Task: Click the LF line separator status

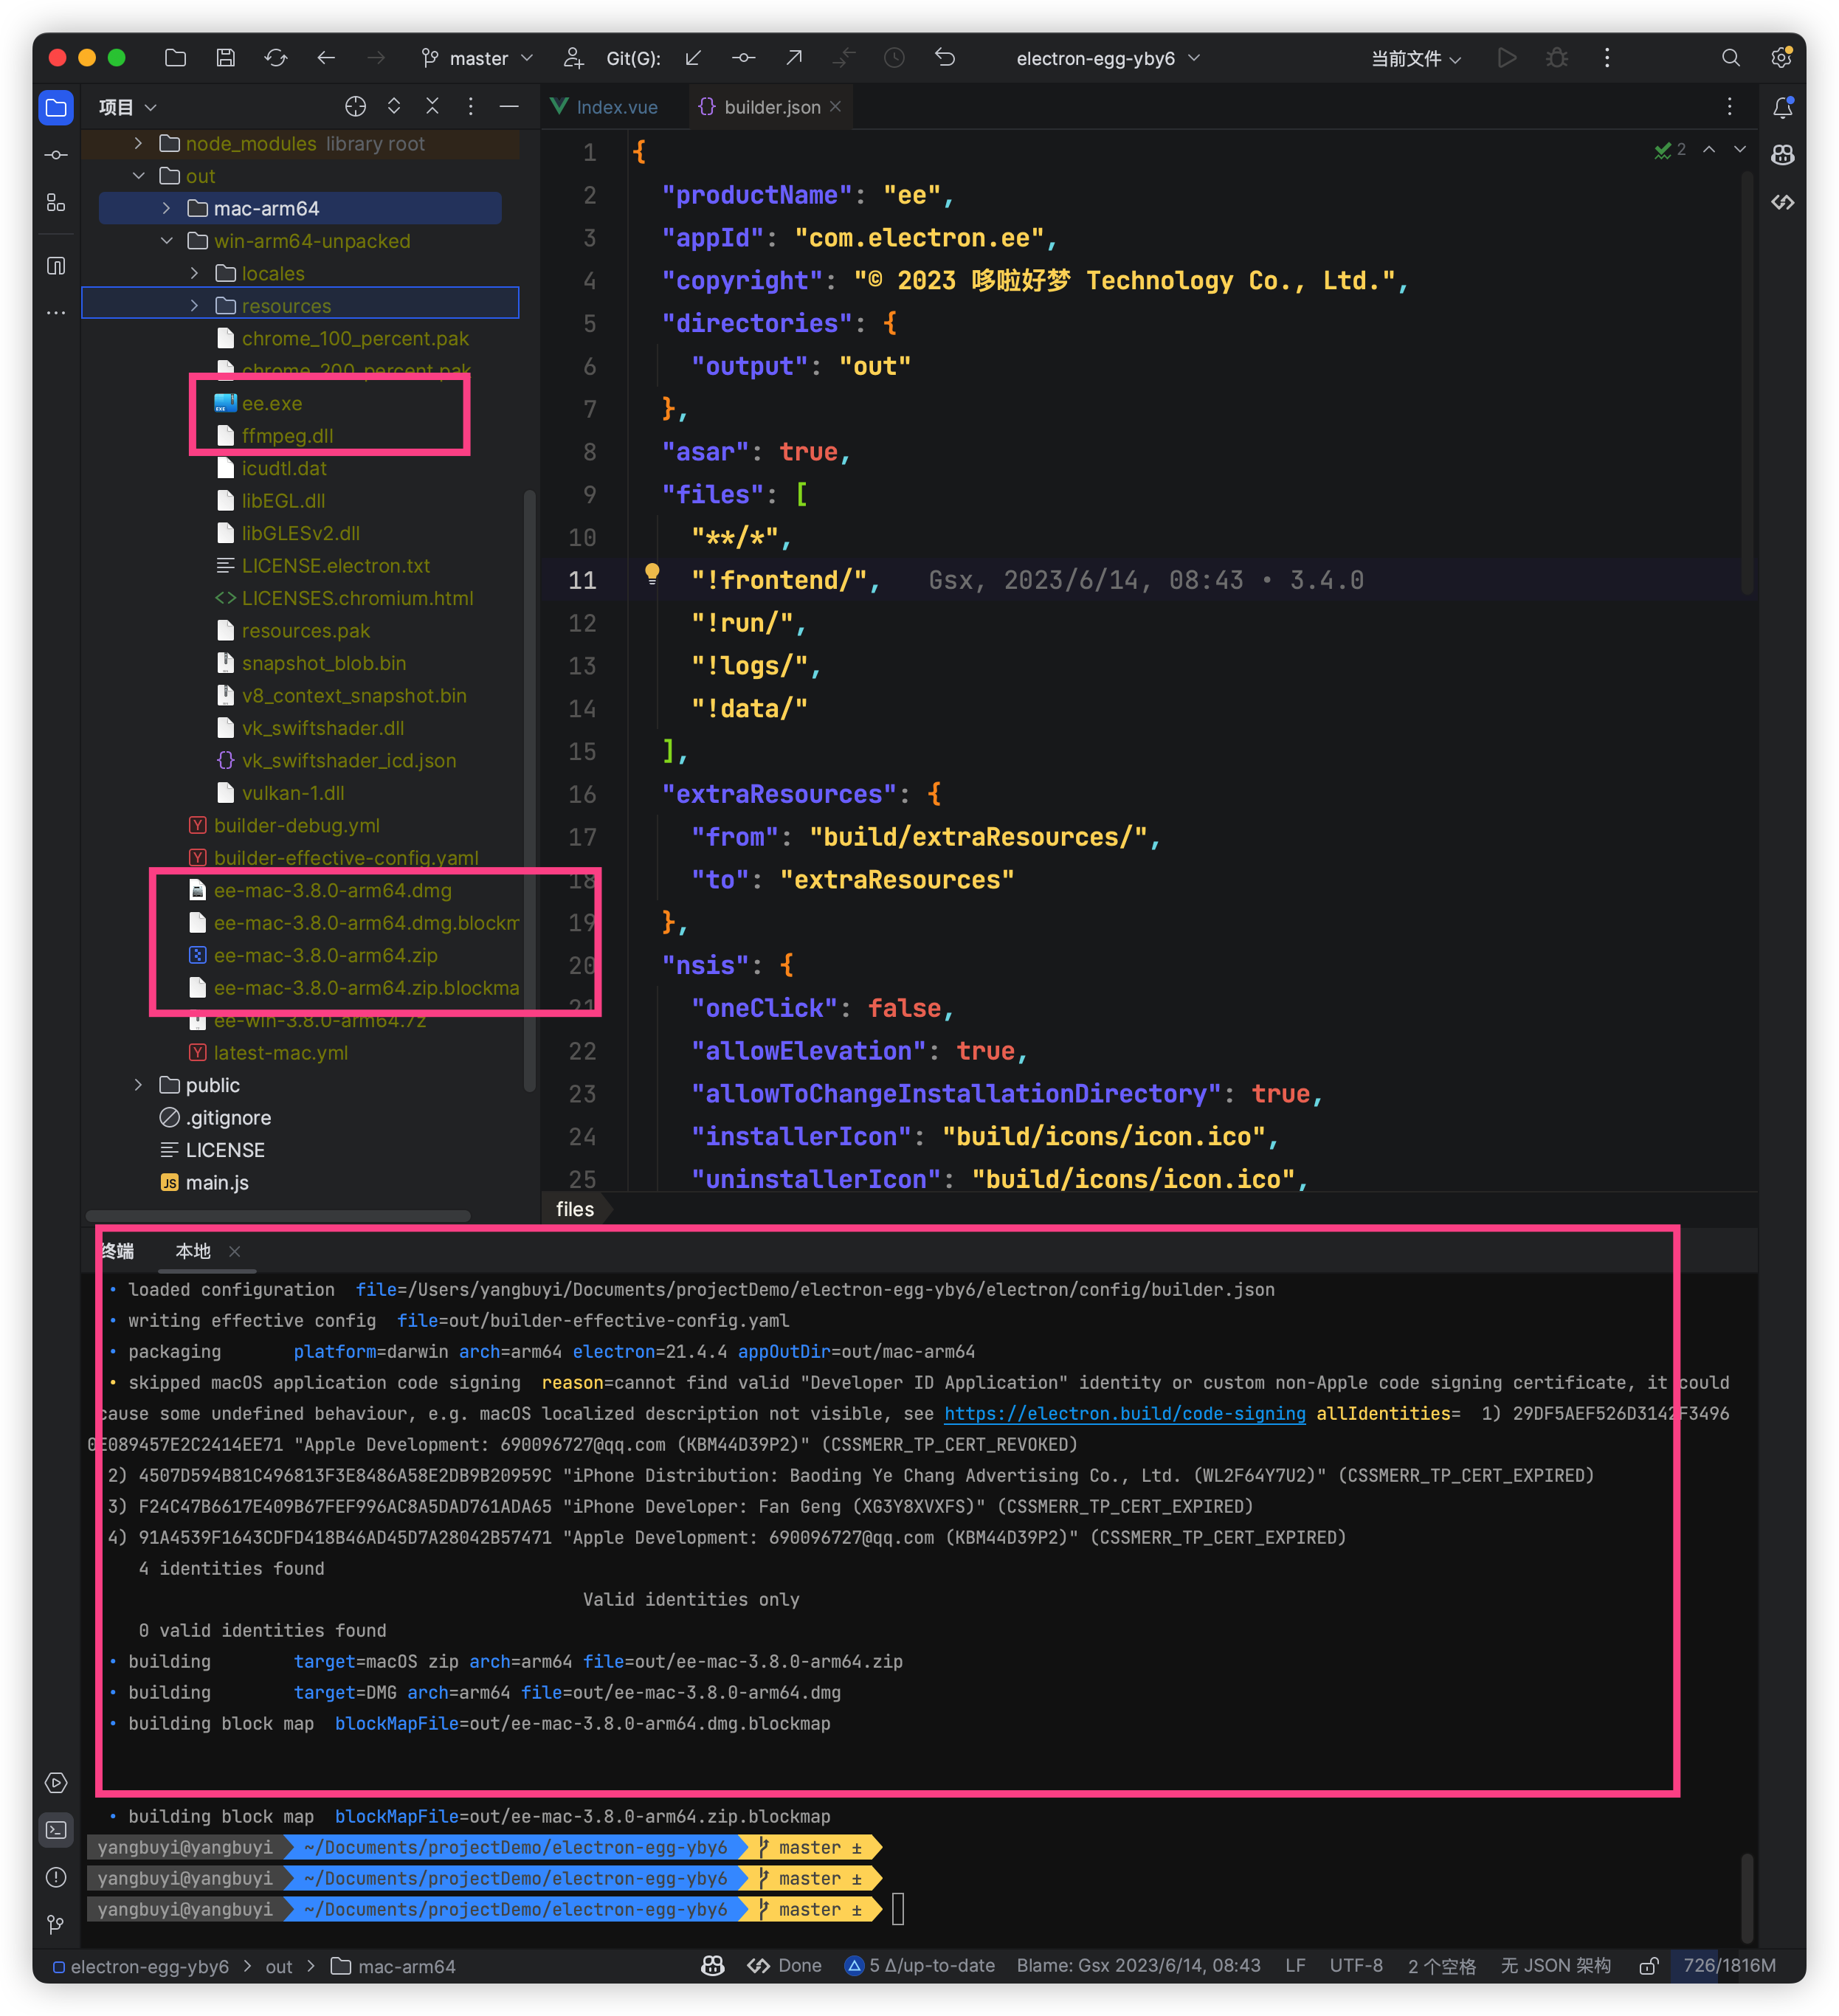Action: tap(1295, 1966)
